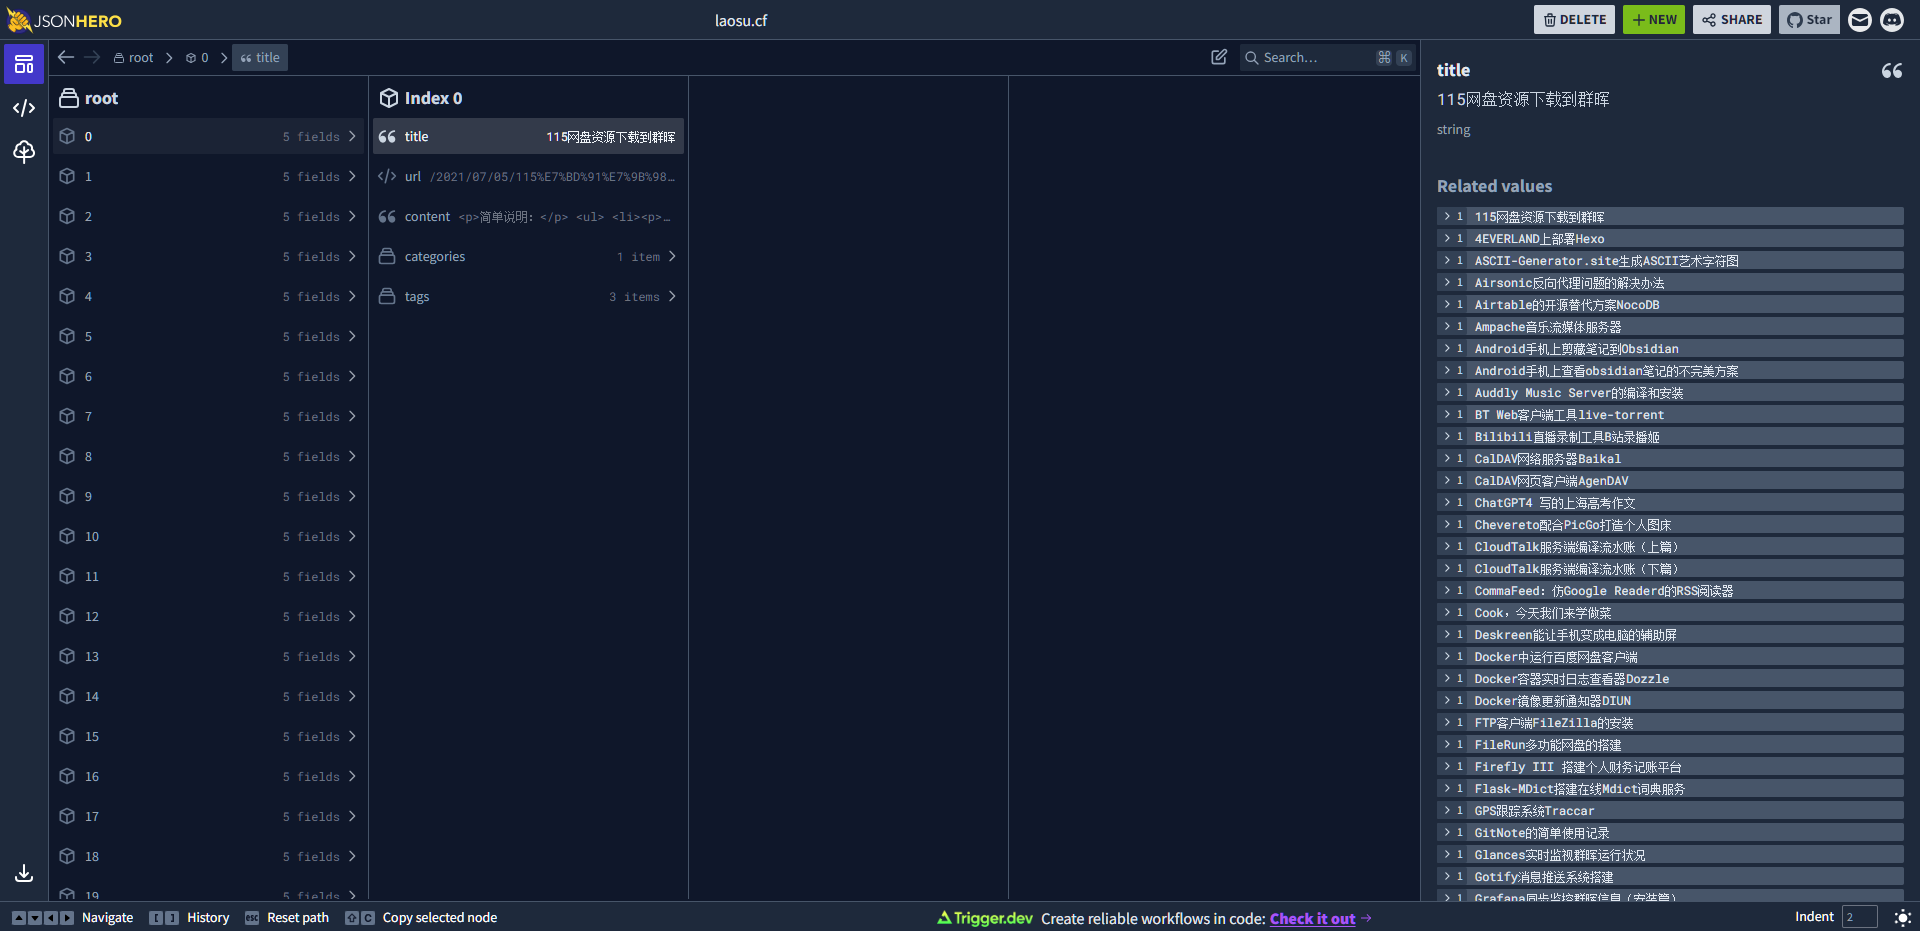The image size is (1920, 931).
Task: Star the project on GitHub
Action: (x=1809, y=20)
